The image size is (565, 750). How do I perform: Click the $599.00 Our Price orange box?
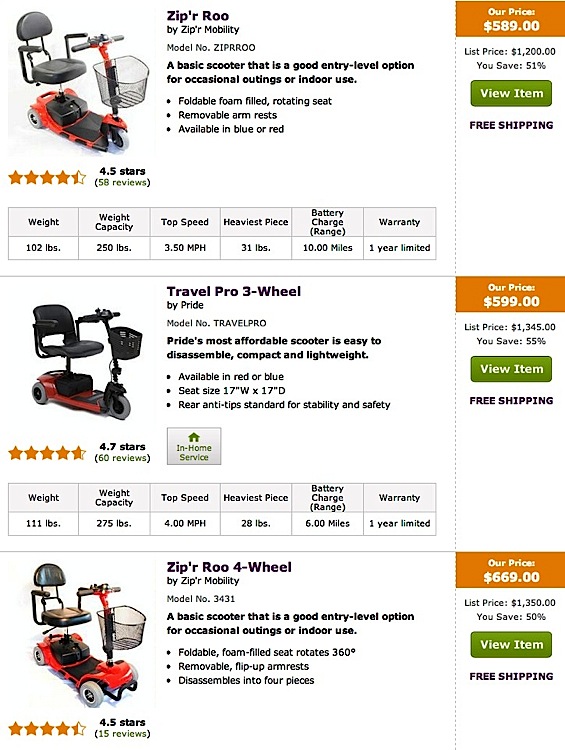(x=510, y=295)
